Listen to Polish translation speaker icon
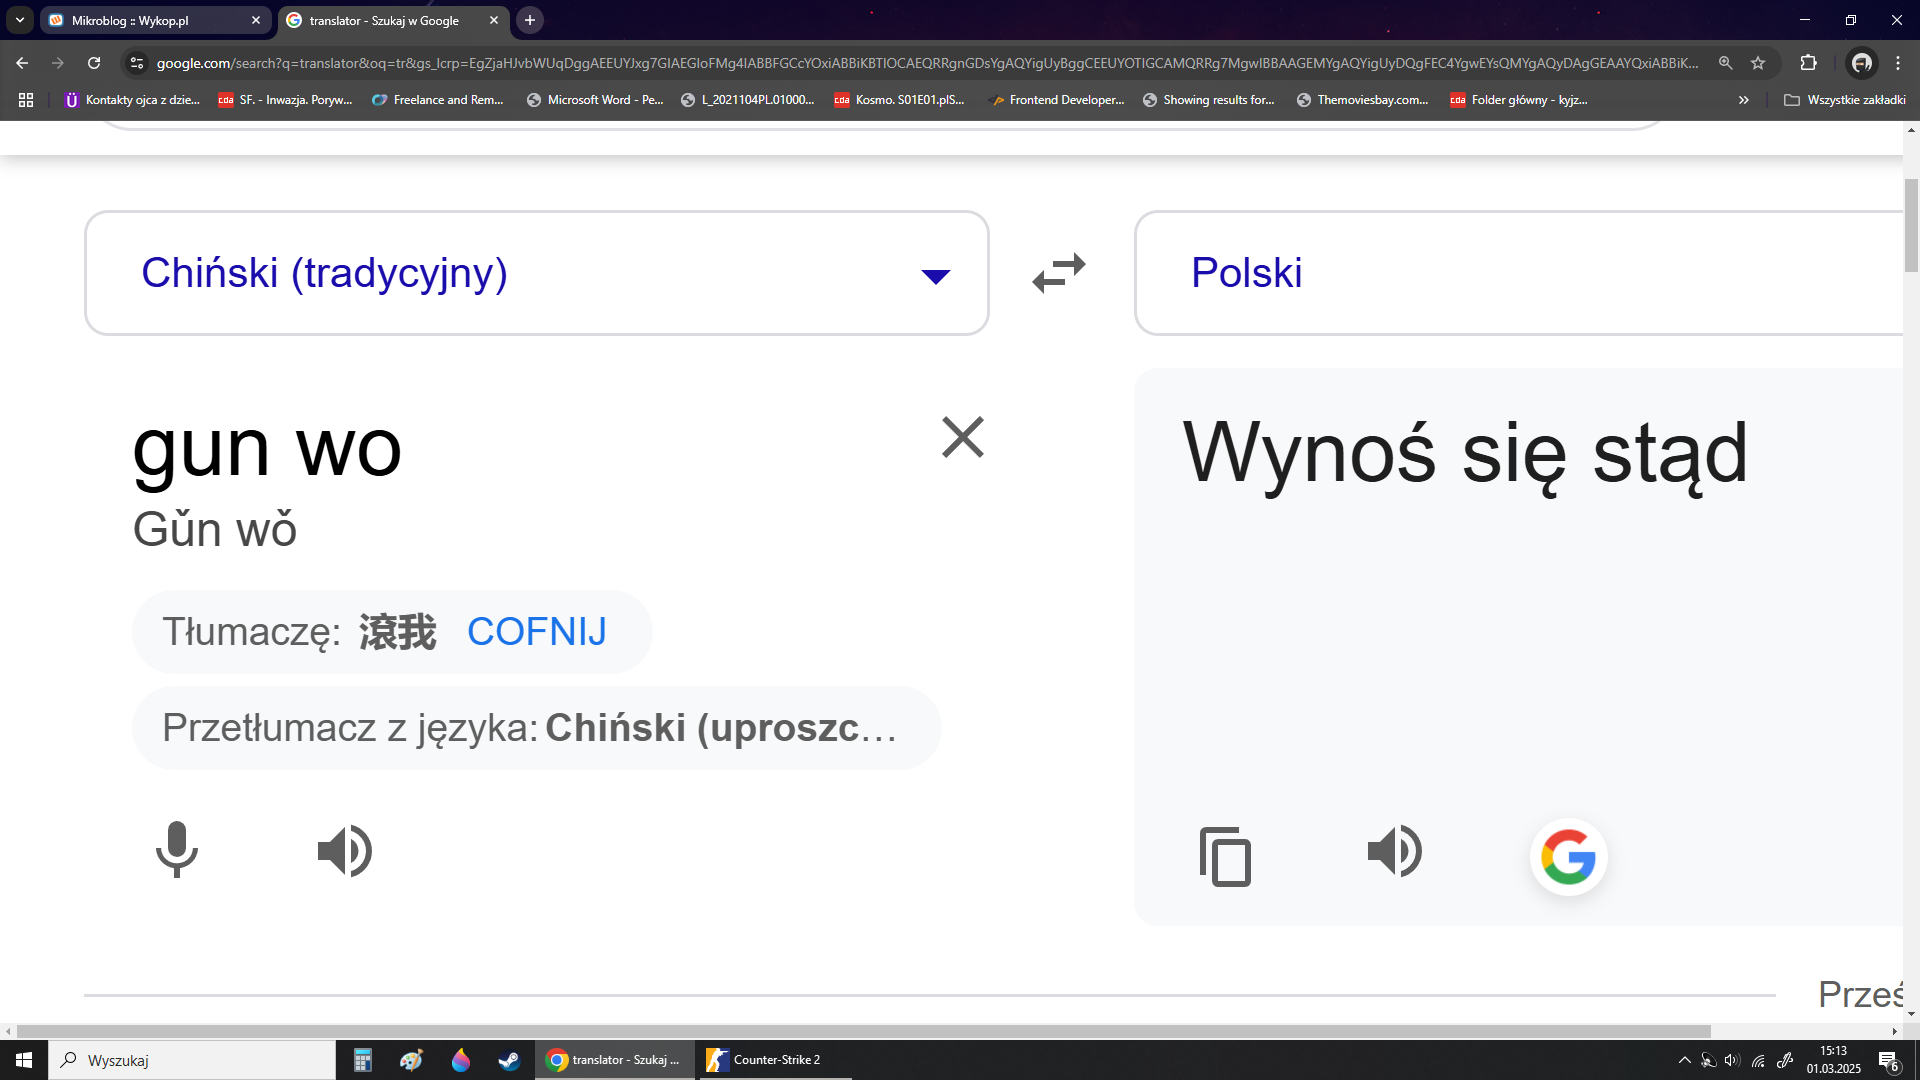1920x1080 pixels. tap(1394, 851)
